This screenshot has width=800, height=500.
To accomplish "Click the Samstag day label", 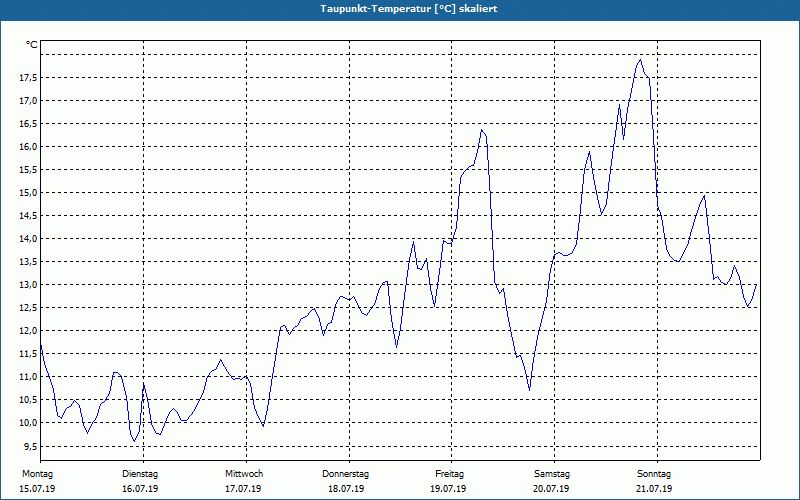I will [x=552, y=474].
